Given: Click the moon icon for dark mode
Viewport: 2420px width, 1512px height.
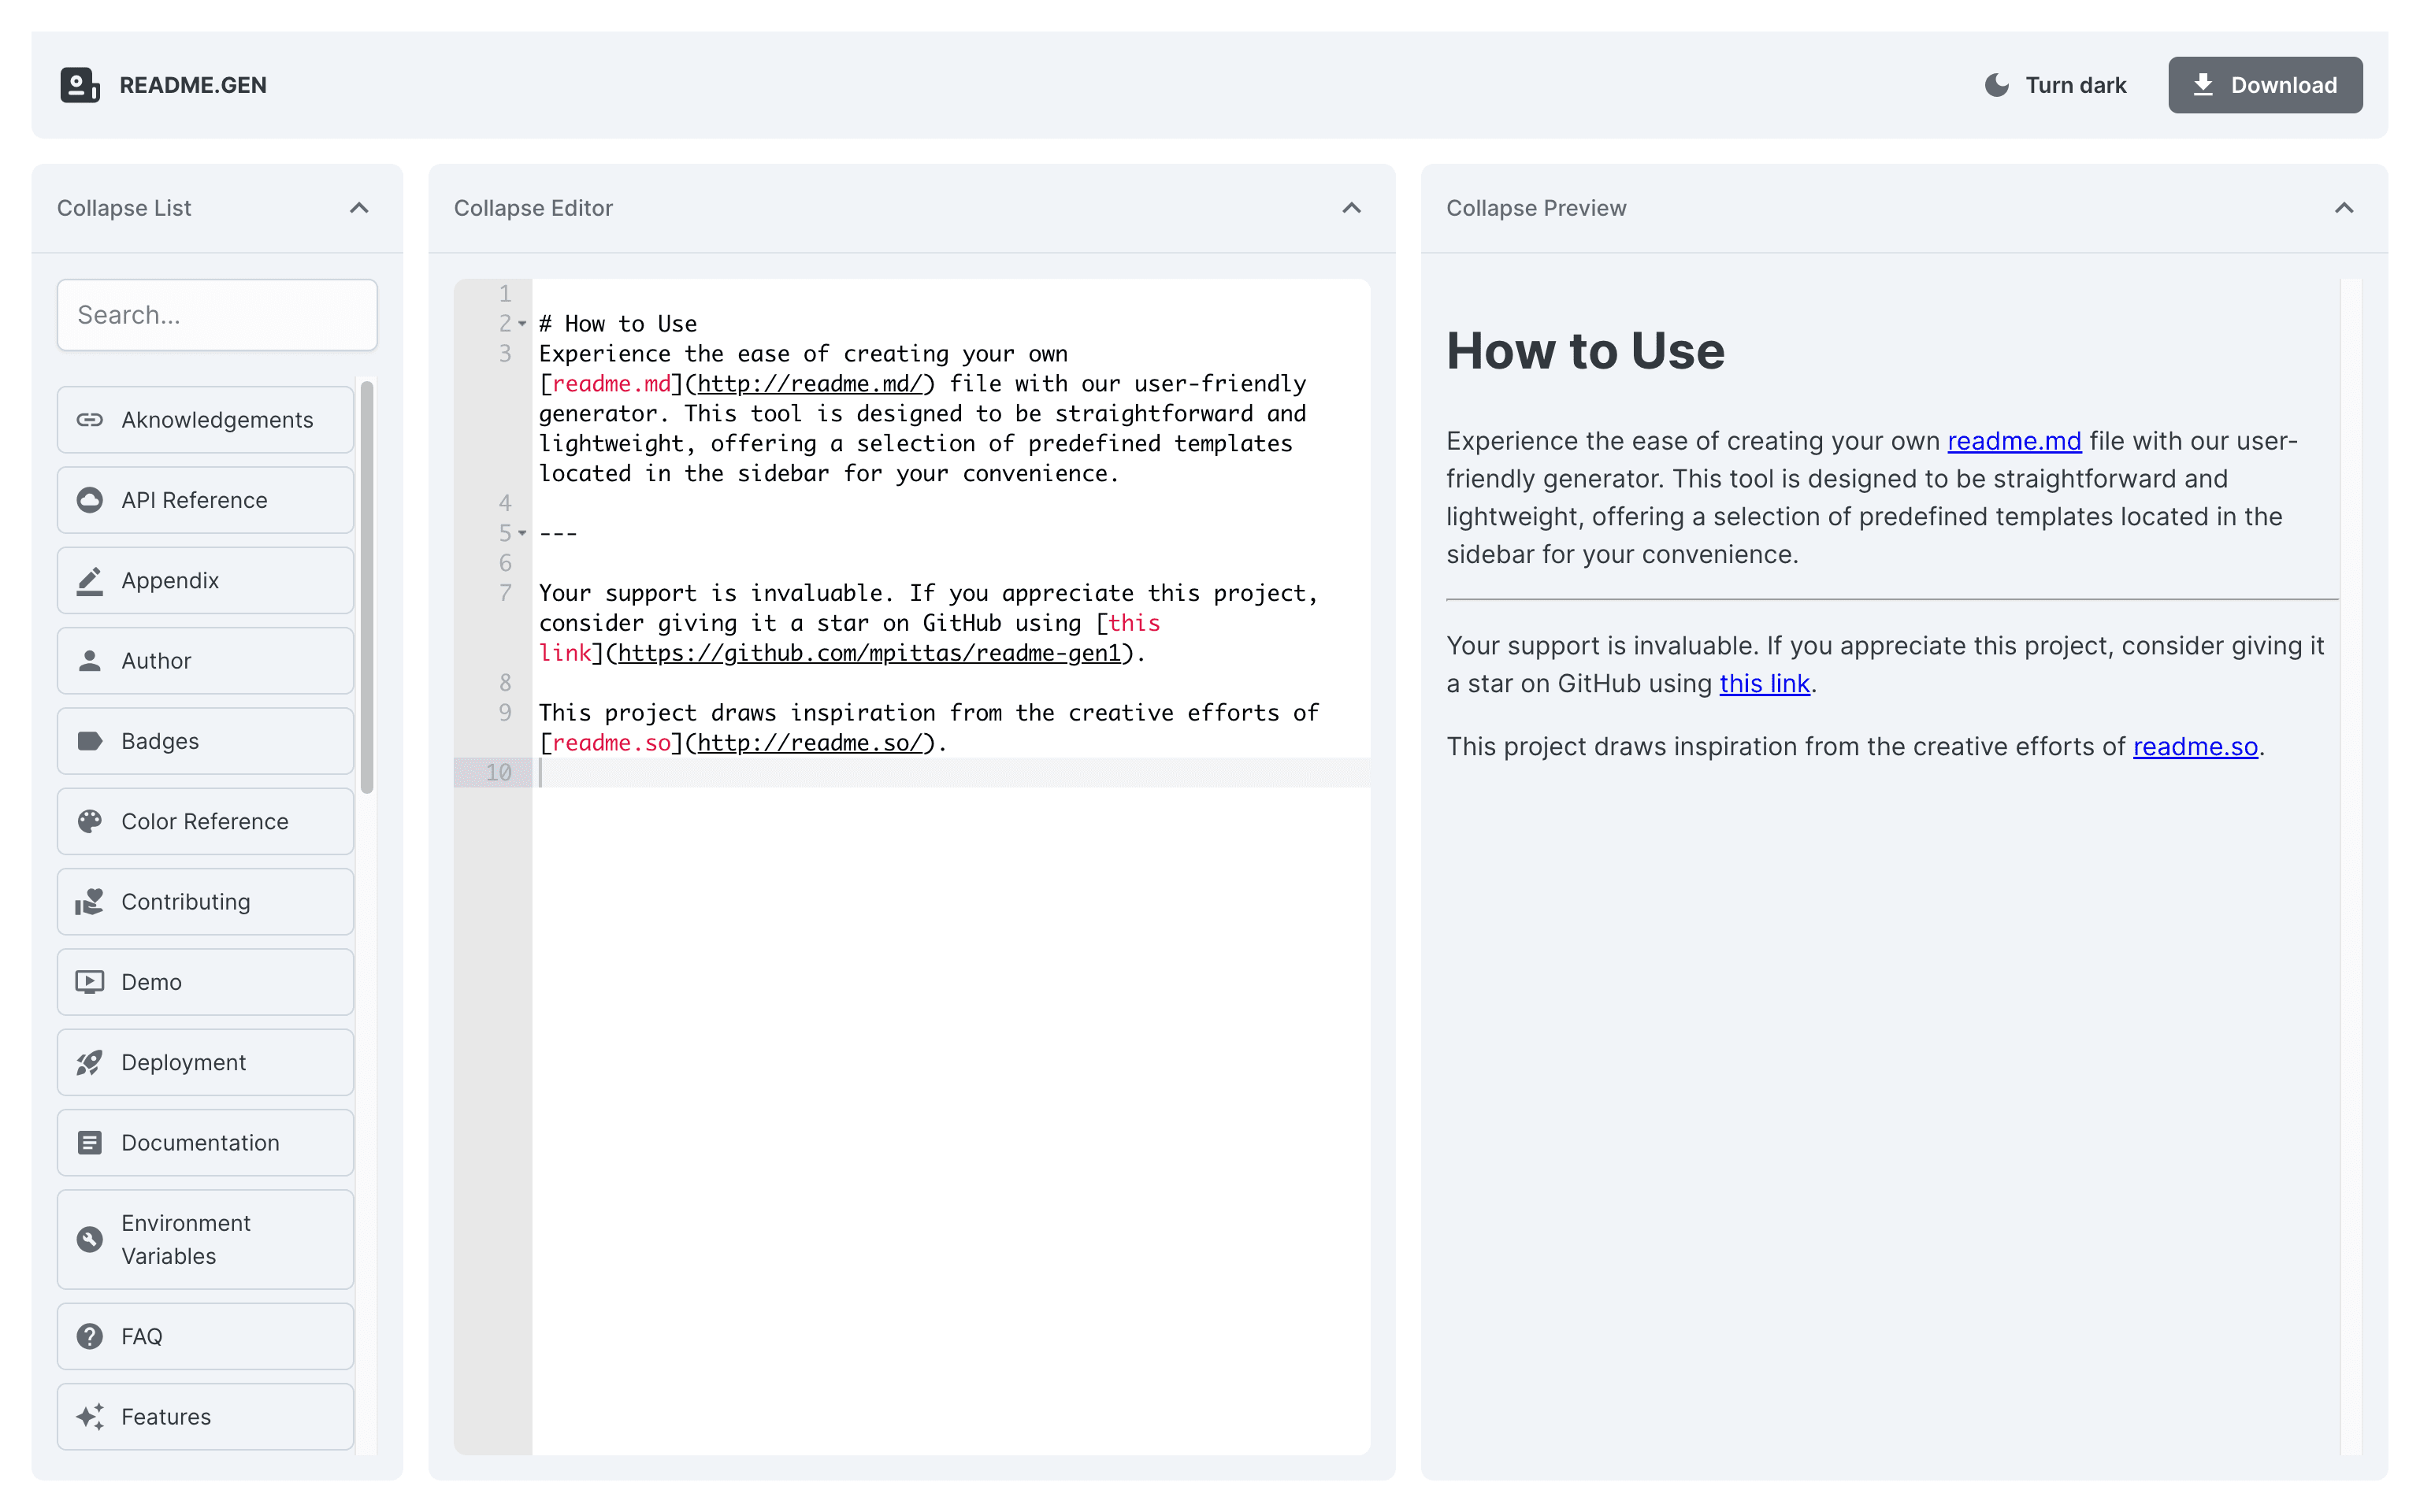Looking at the screenshot, I should (1996, 85).
